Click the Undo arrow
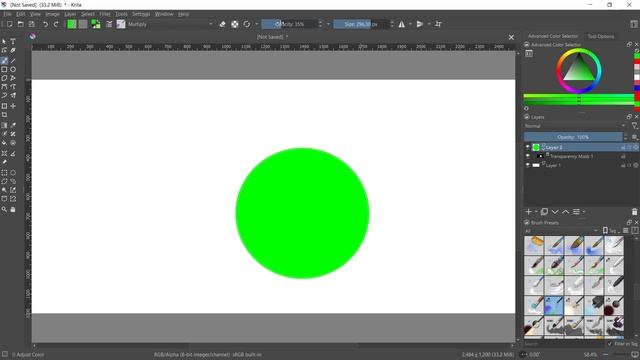The image size is (640, 360). [45, 24]
